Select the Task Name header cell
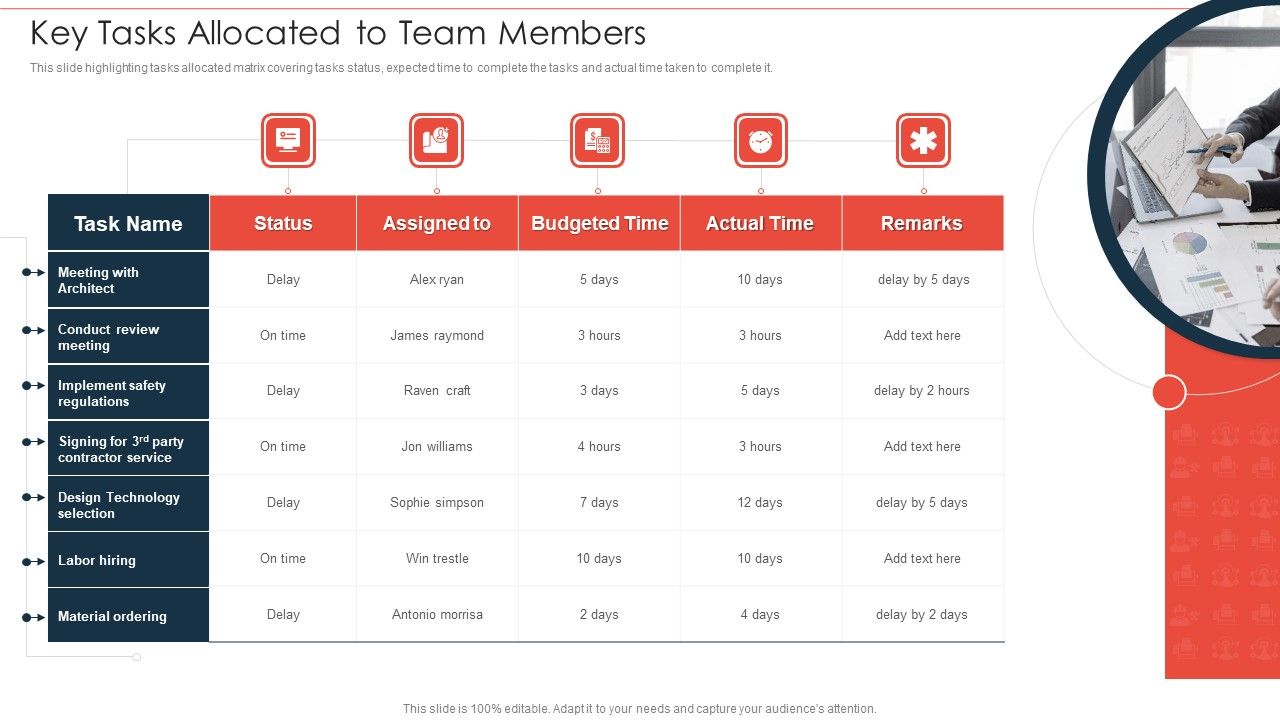The image size is (1280, 720). pyautogui.click(x=128, y=223)
